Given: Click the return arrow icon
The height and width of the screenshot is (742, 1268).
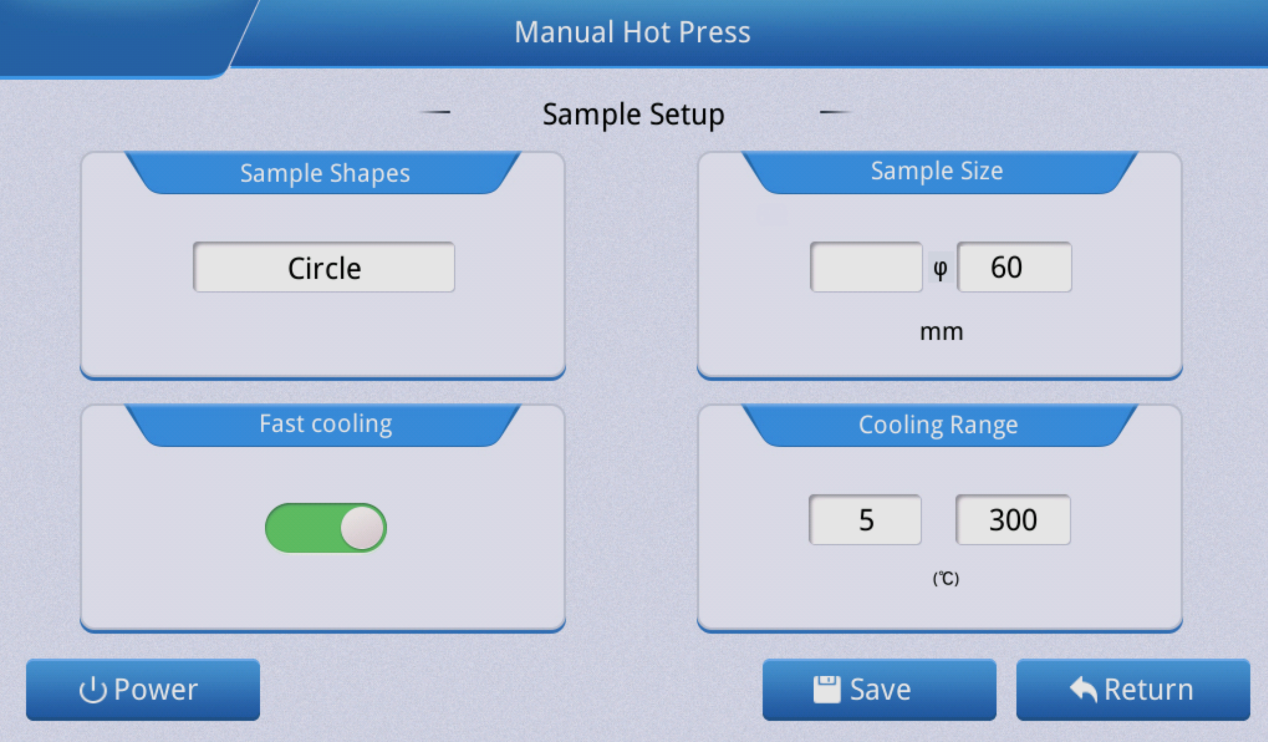Looking at the screenshot, I should click(1083, 690).
